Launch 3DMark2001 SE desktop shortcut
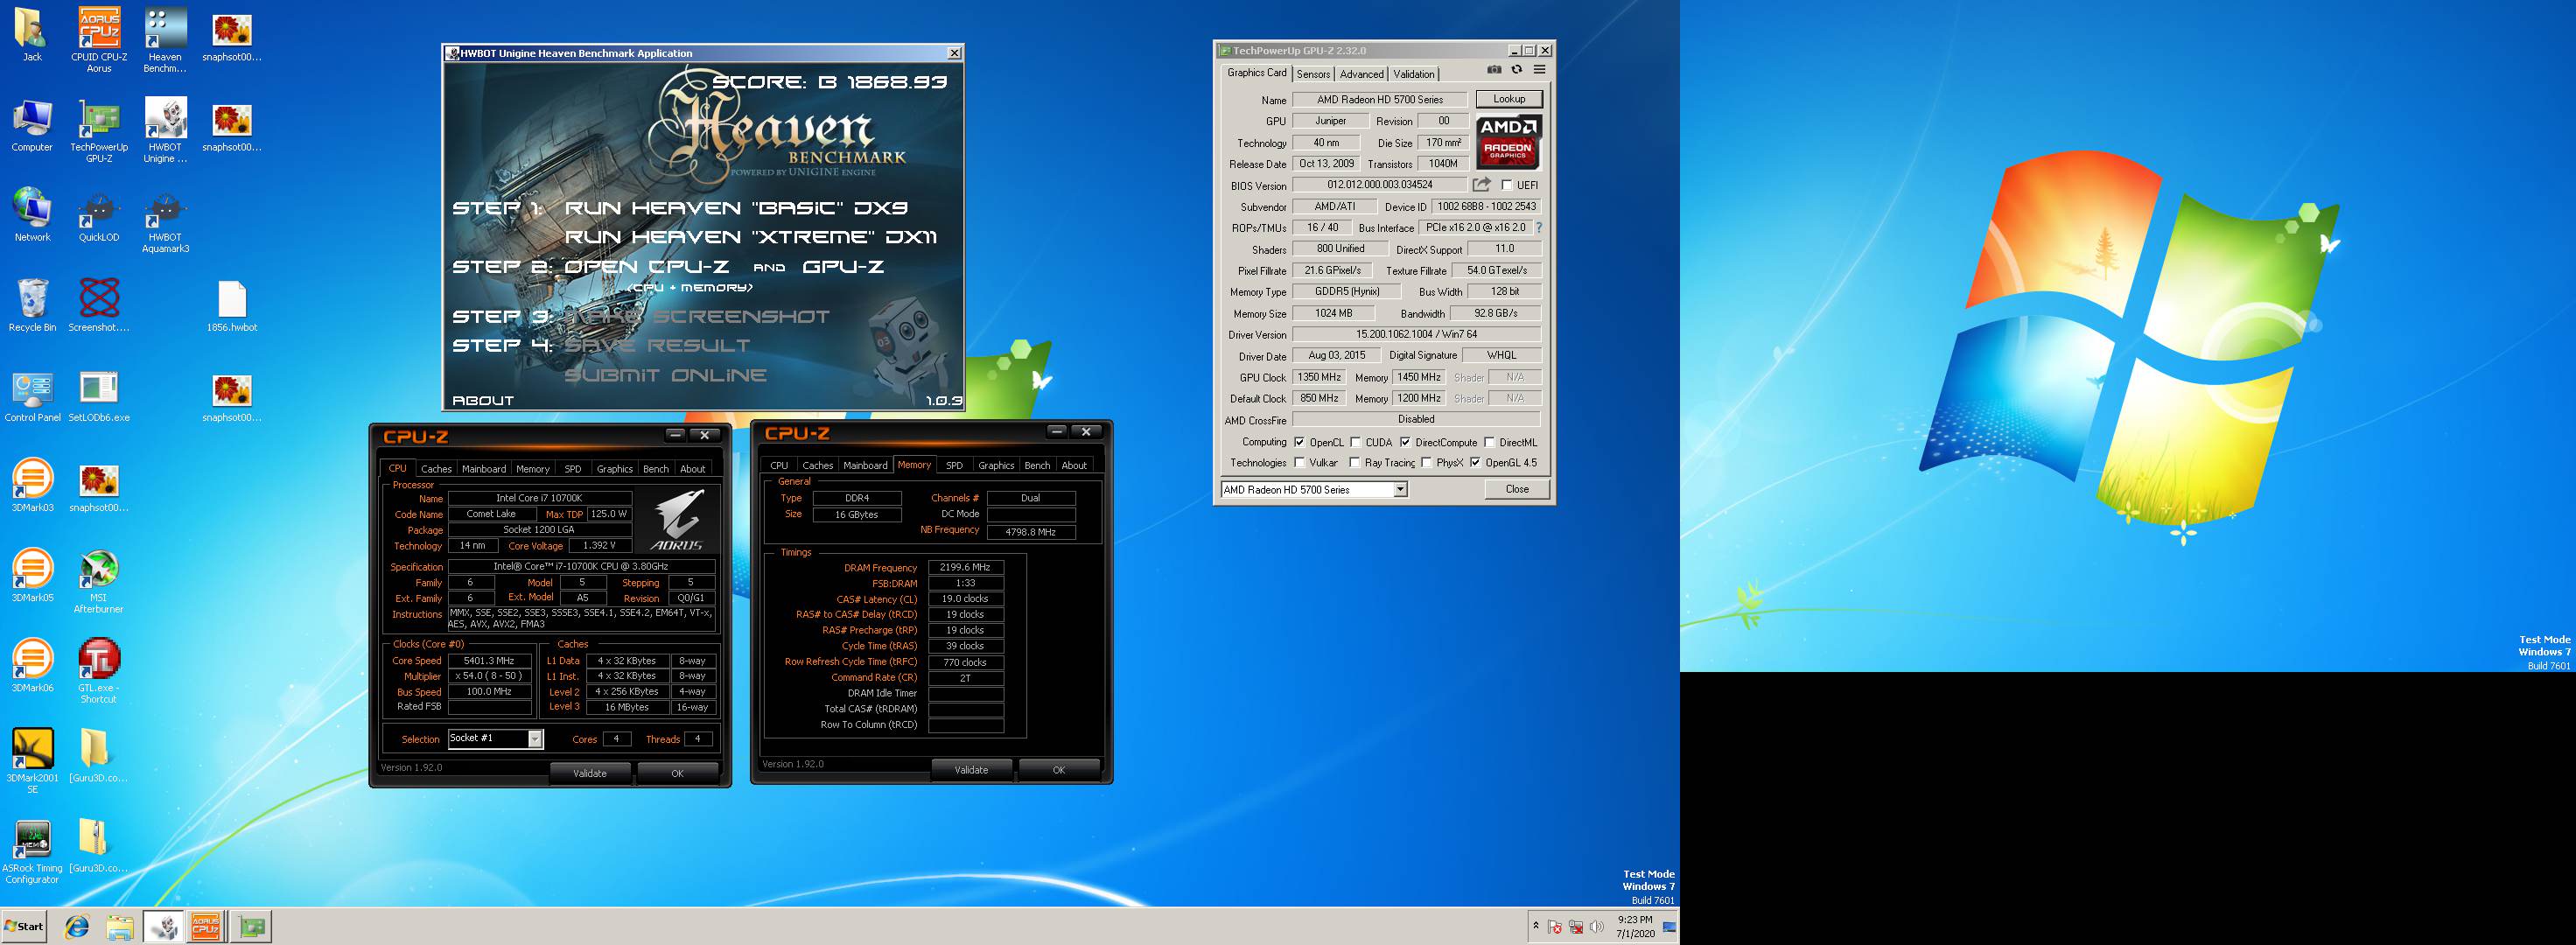The image size is (2576, 945). click(32, 762)
